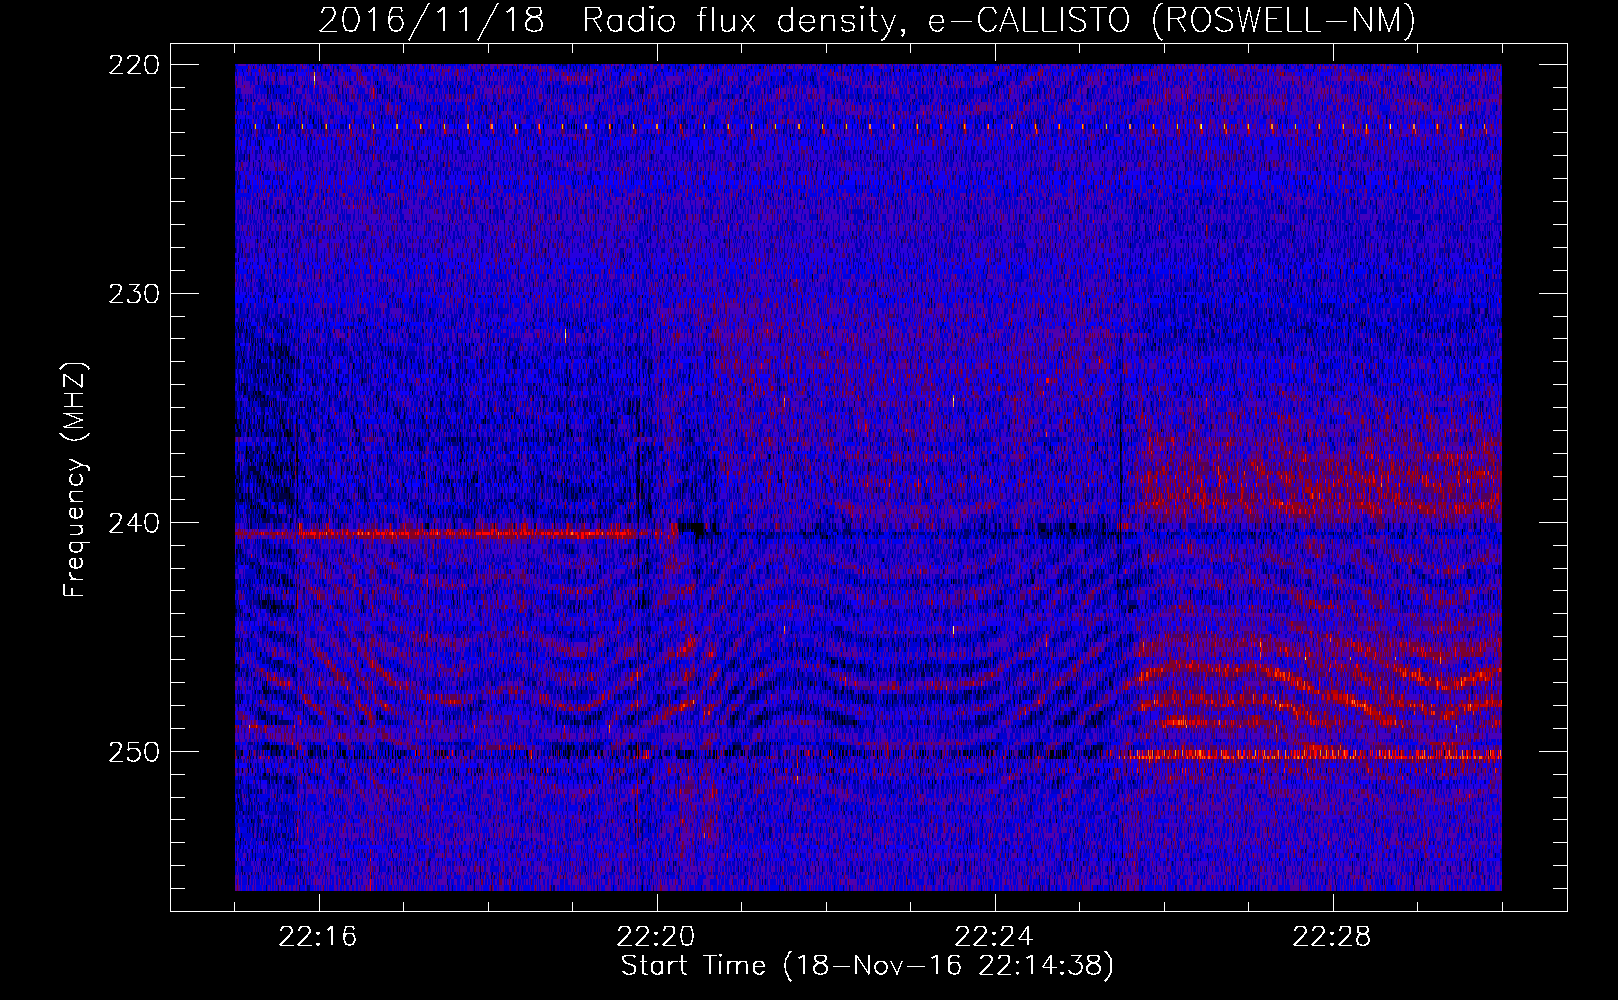1618x1000 pixels.
Task: Click the plot title mentioning e-CALLISTO (ROSWELL-NM)
Action: [867, 20]
